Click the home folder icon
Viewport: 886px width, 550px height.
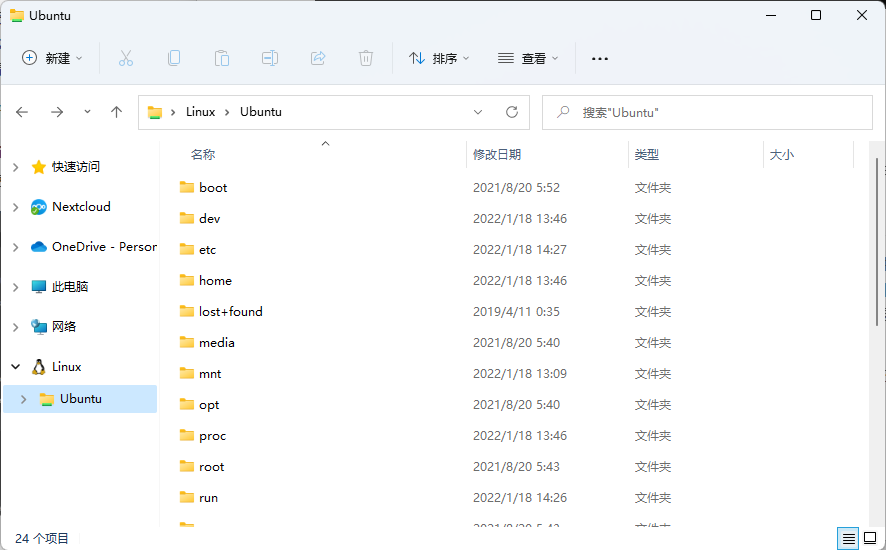click(x=187, y=280)
